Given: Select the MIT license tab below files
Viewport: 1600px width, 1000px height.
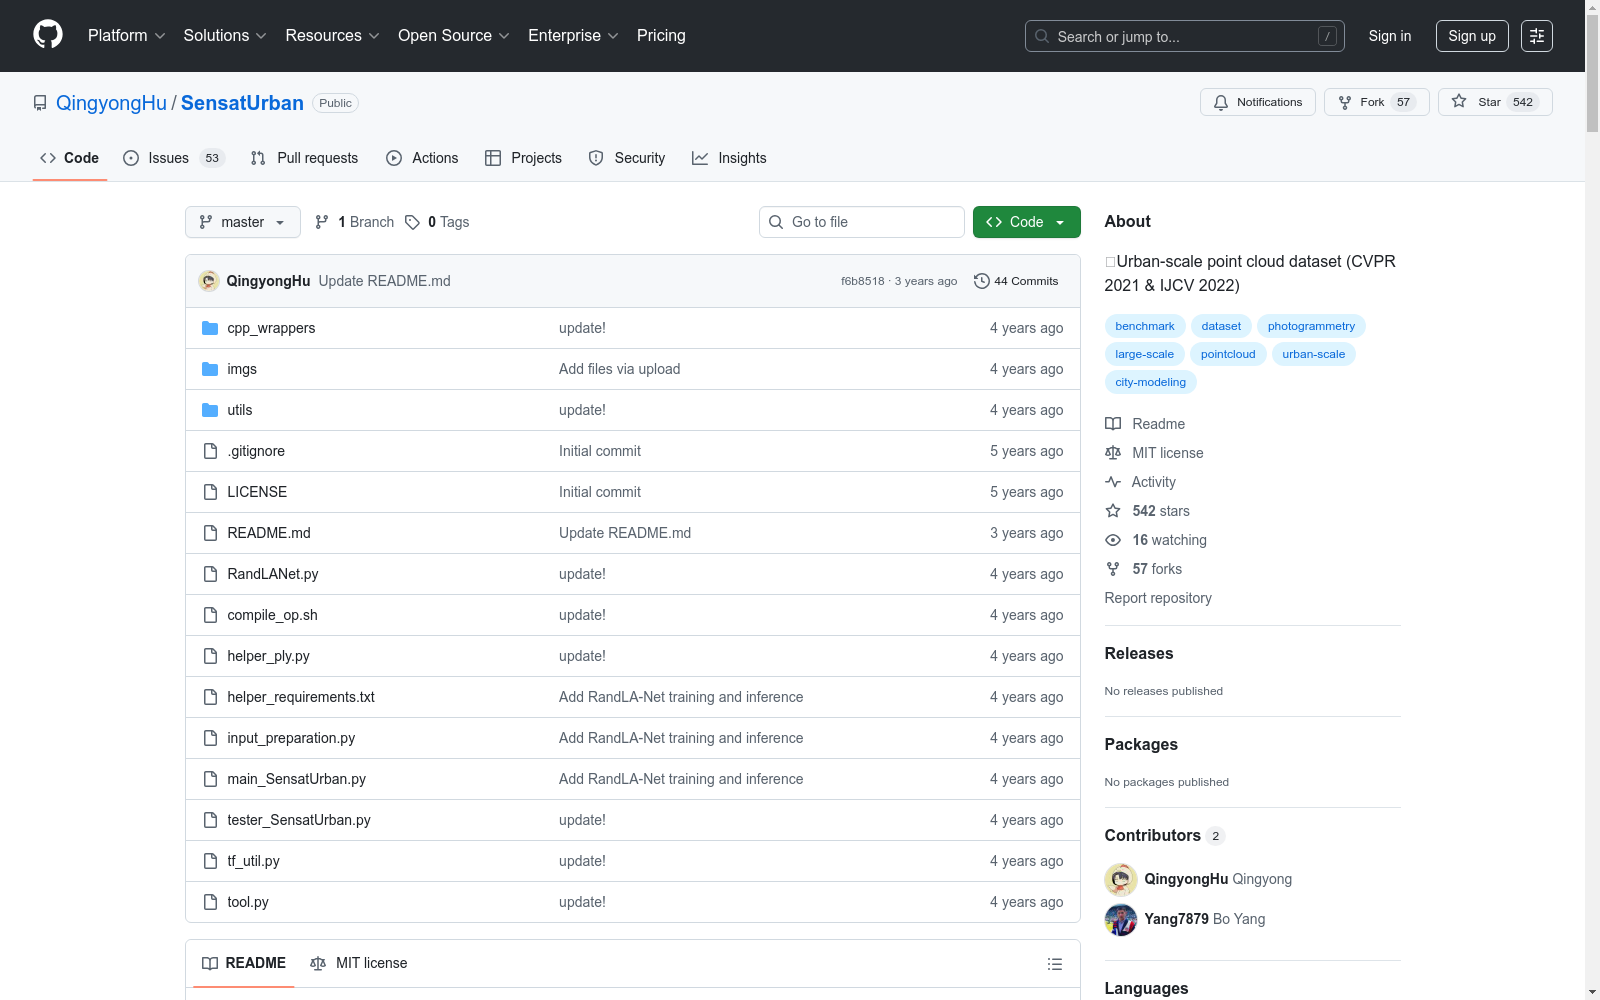Looking at the screenshot, I should pyautogui.click(x=359, y=963).
